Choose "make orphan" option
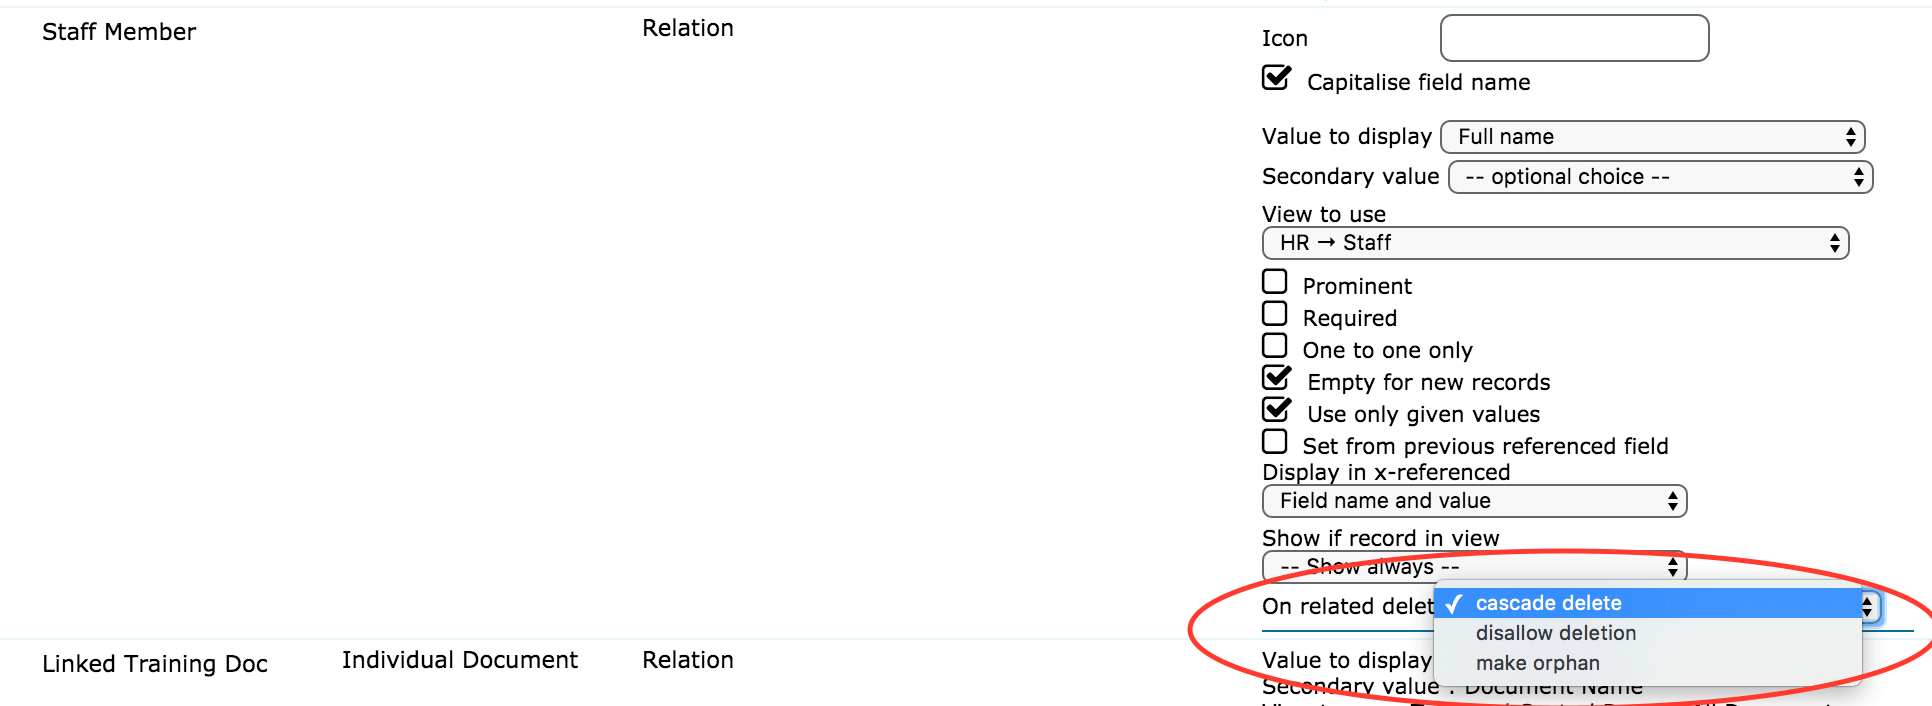This screenshot has height=706, width=1932. pyautogui.click(x=1537, y=662)
